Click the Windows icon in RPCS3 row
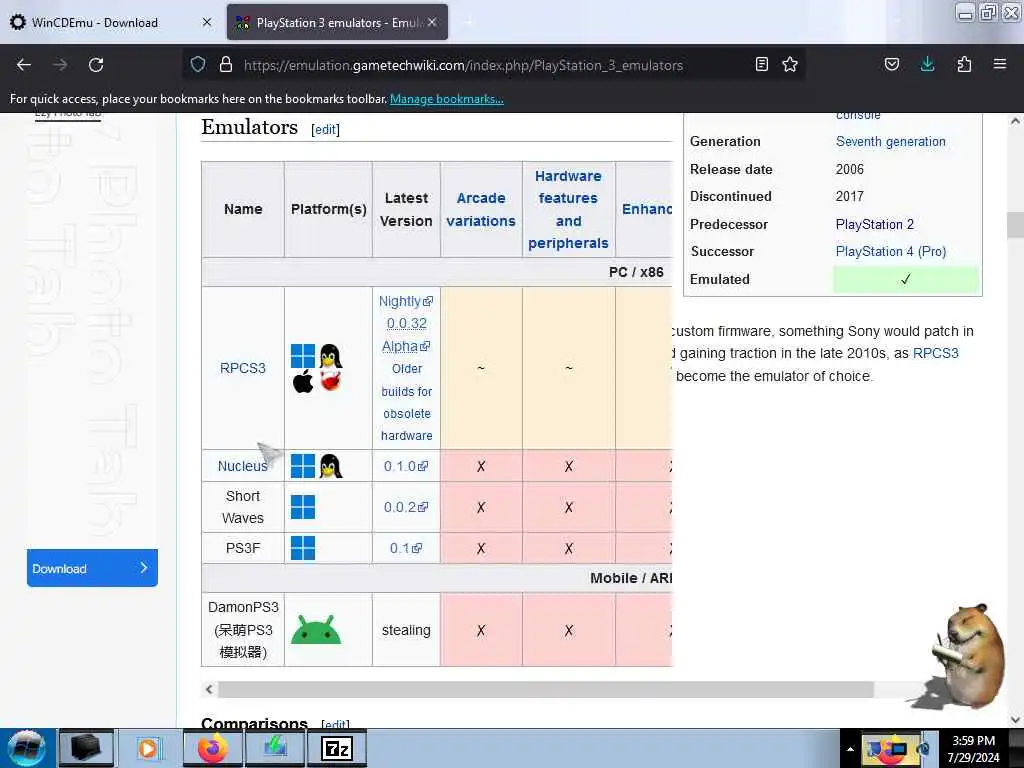Screen dimensions: 1024x768 pyautogui.click(x=303, y=356)
